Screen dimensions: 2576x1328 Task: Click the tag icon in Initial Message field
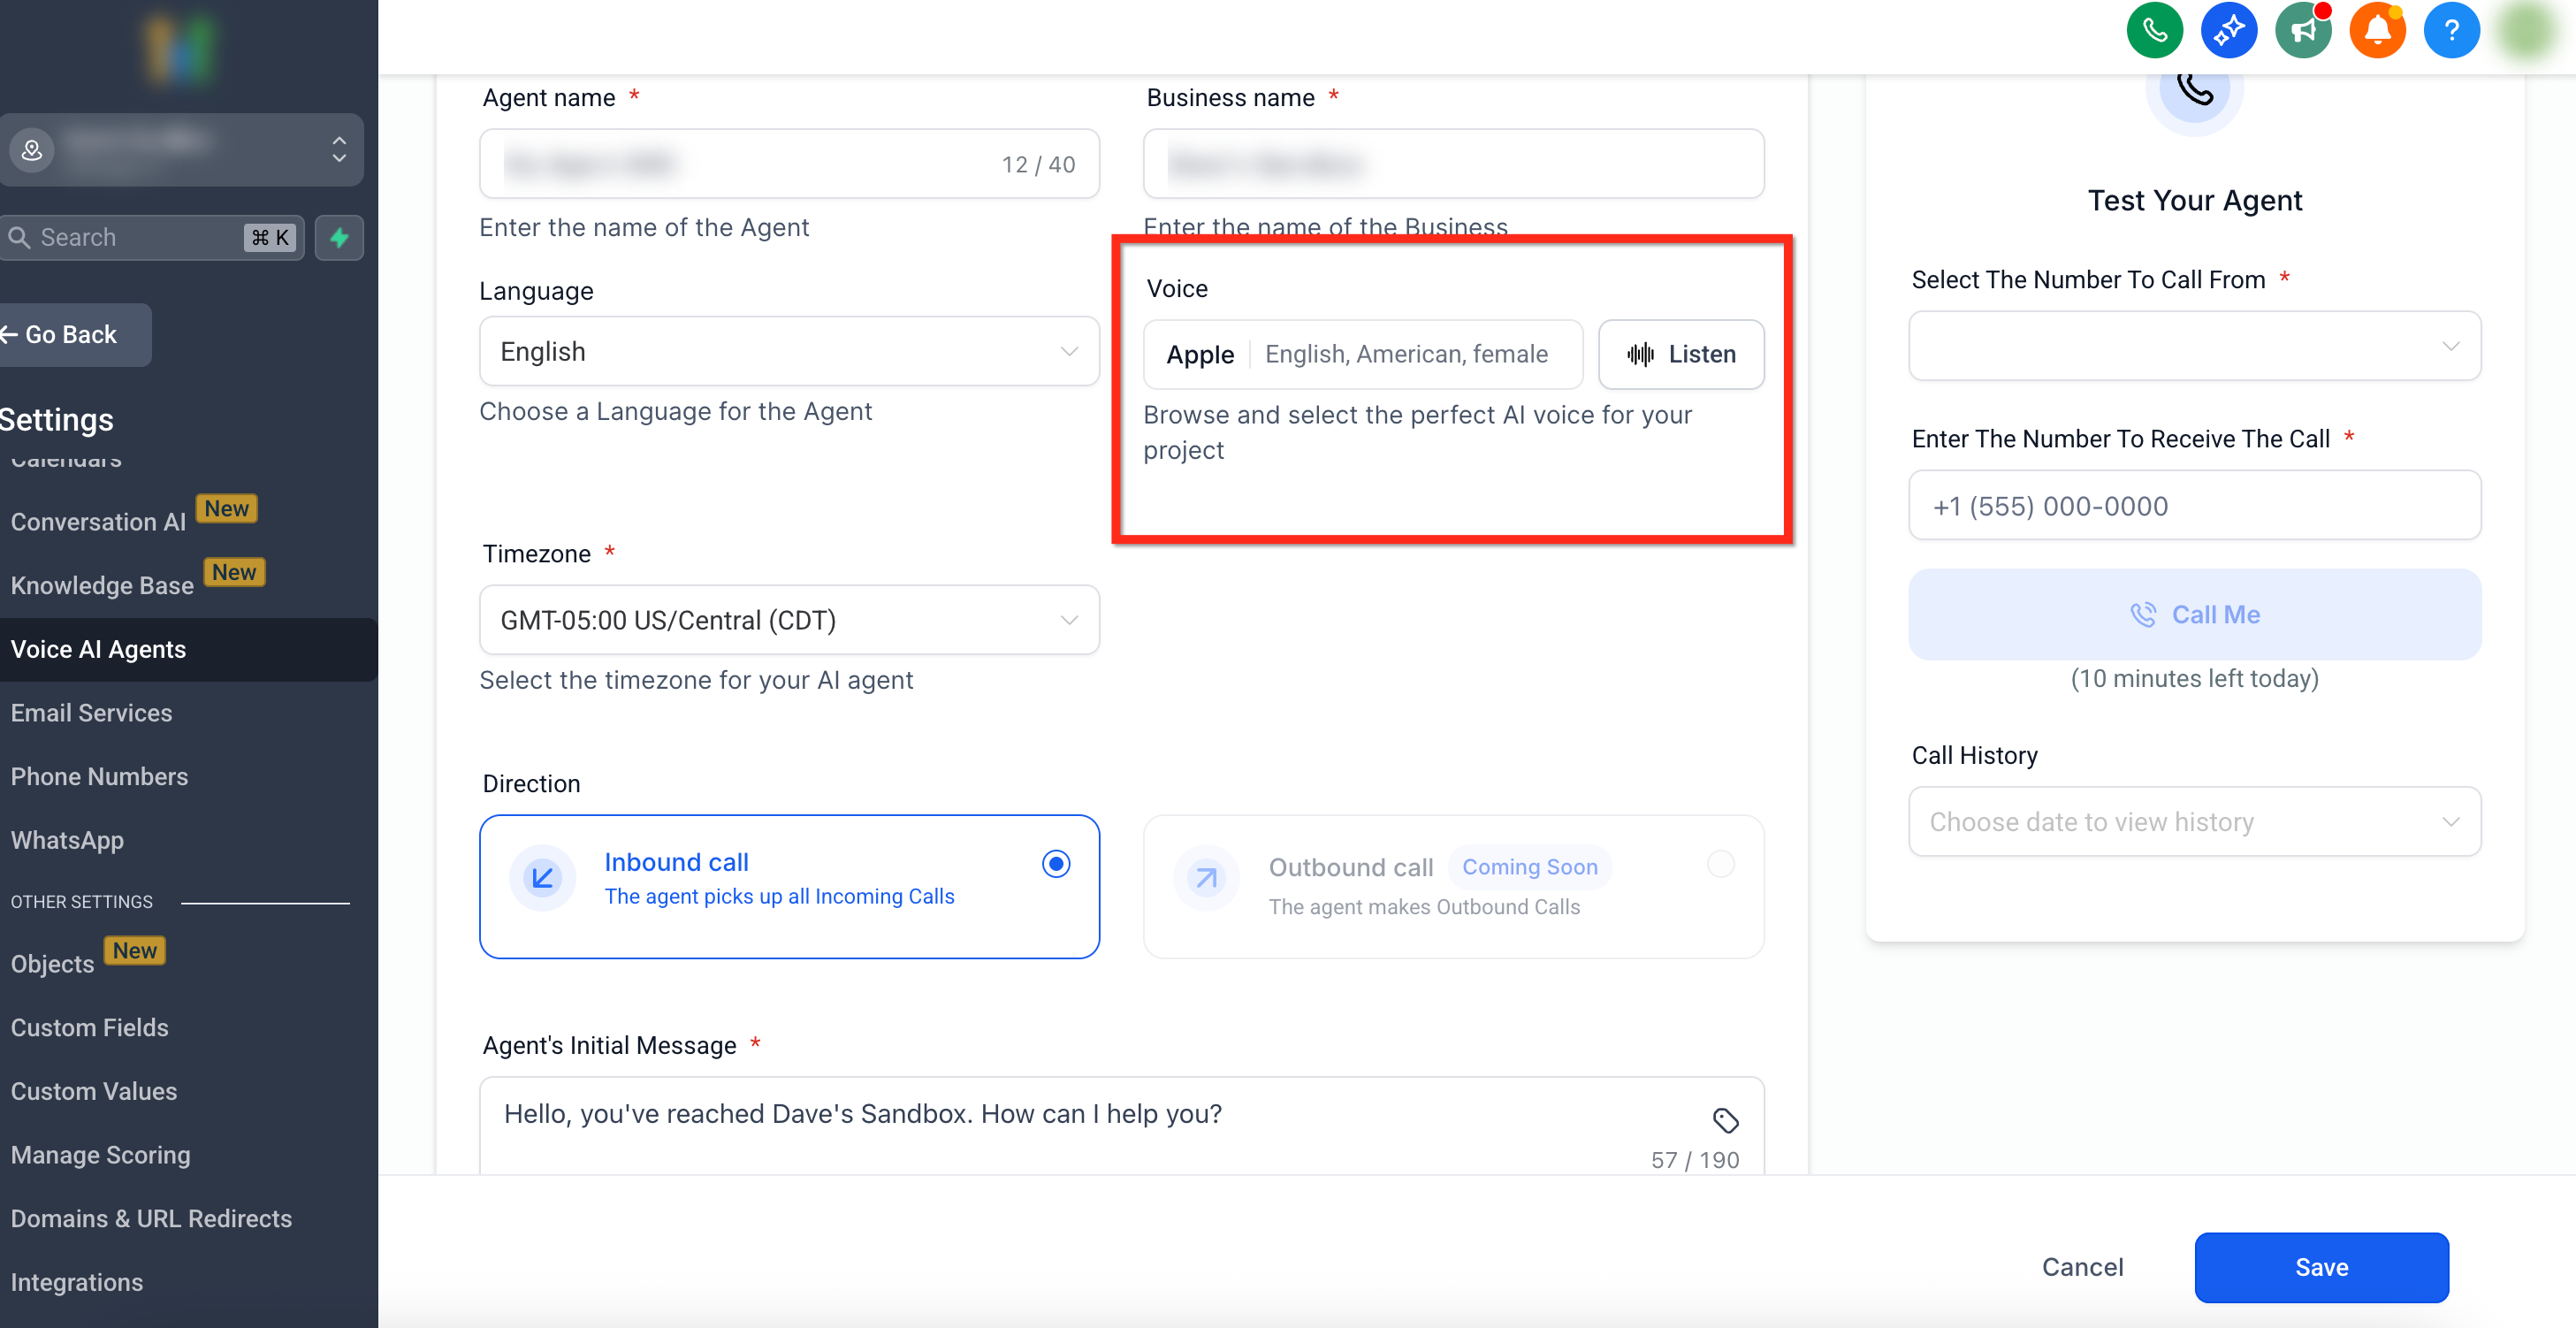point(1725,1120)
